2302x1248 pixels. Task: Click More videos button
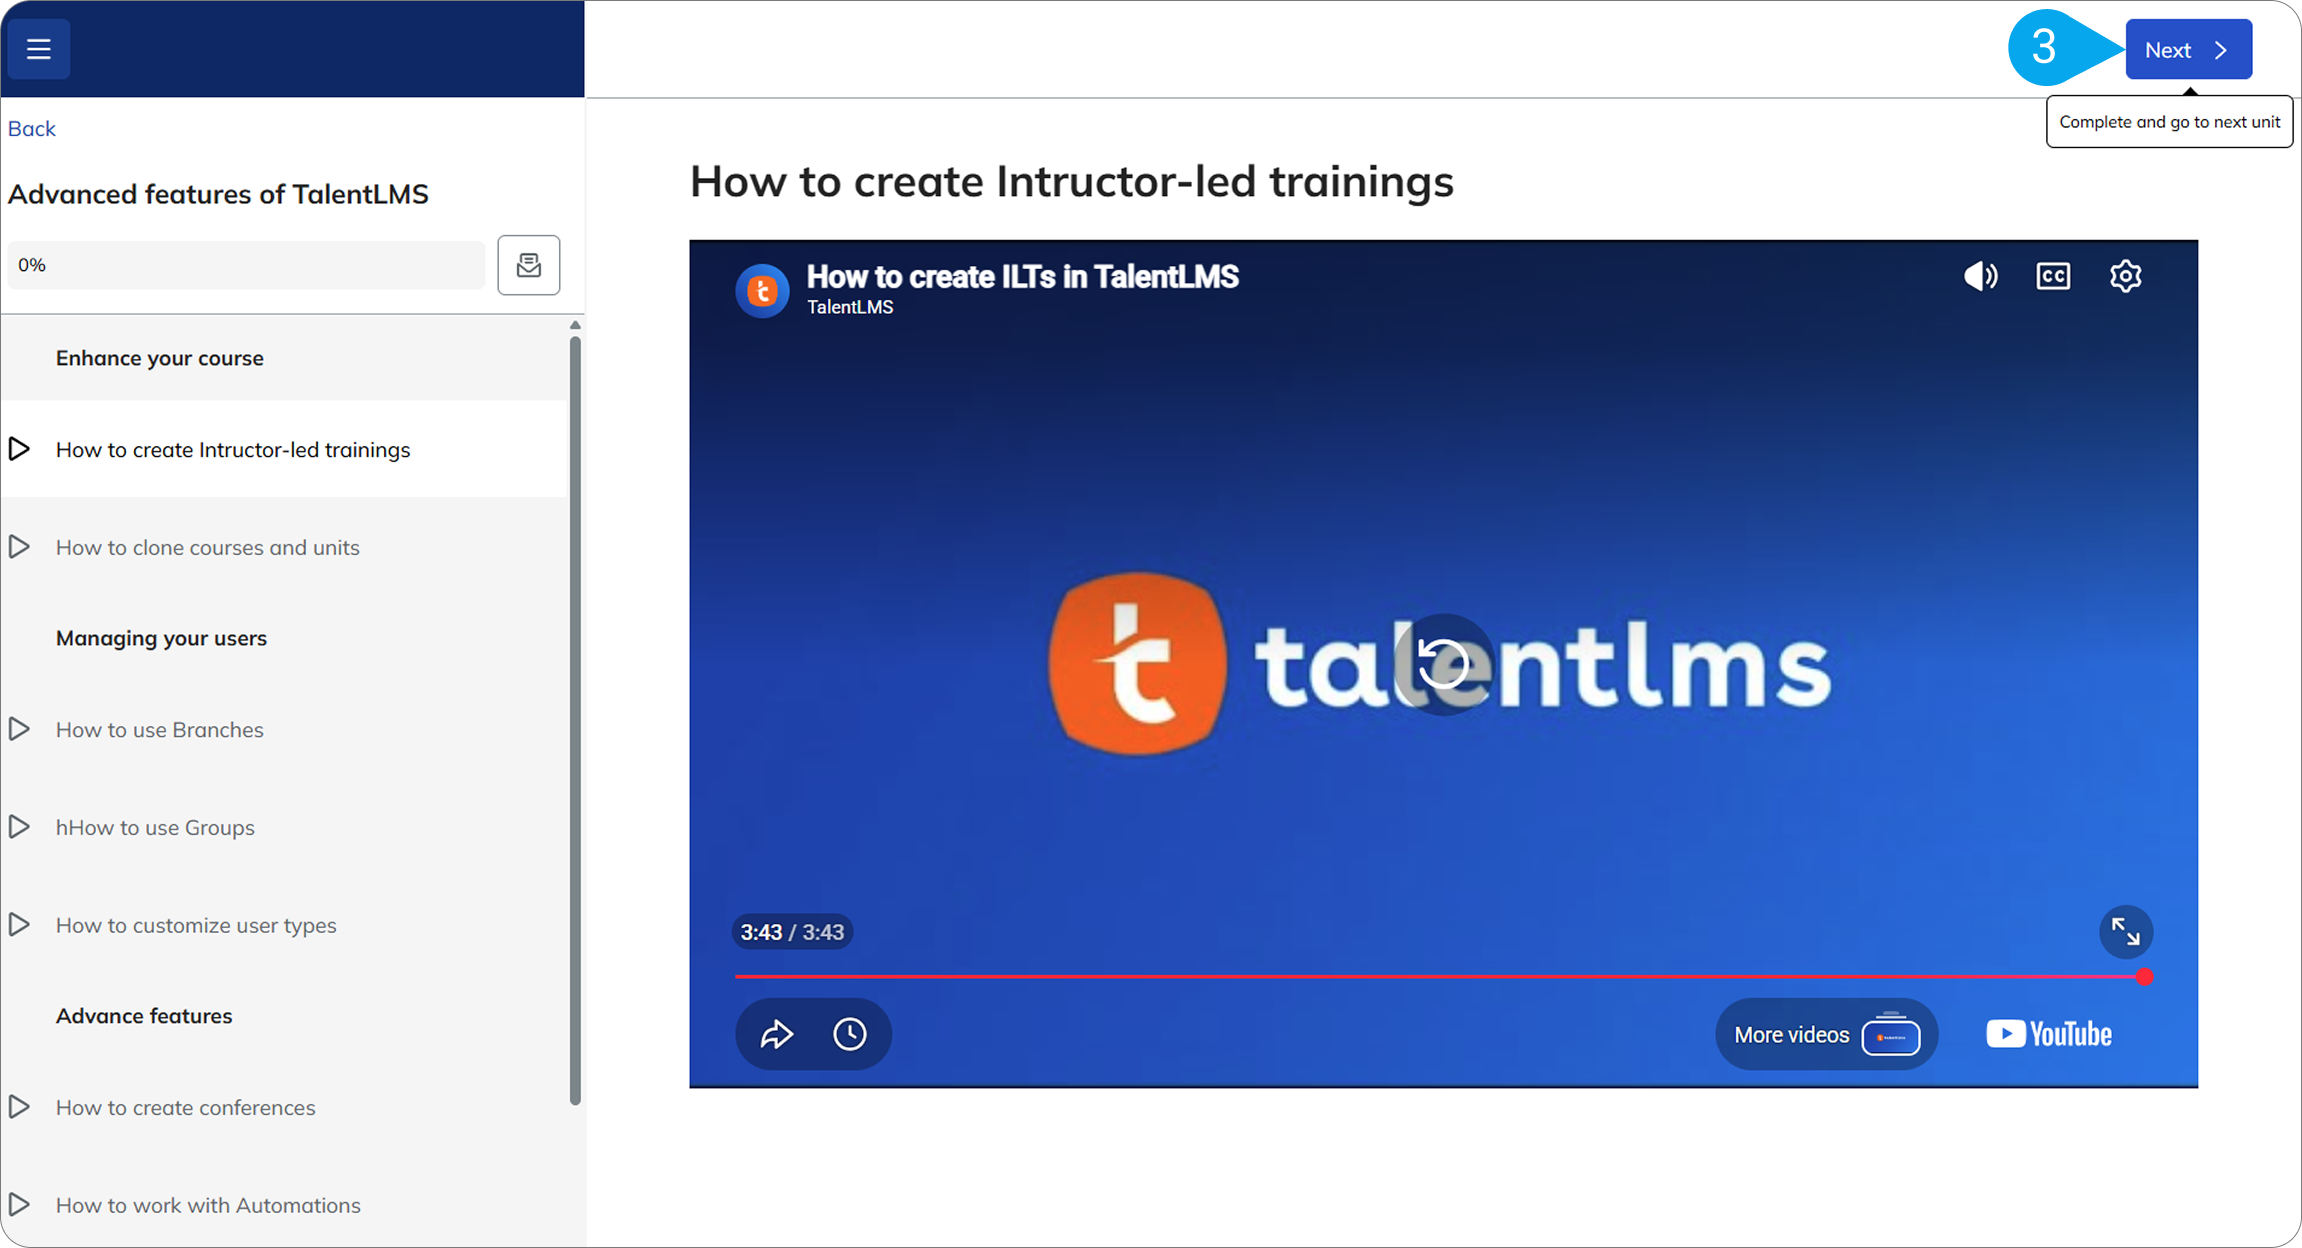click(x=1826, y=1035)
